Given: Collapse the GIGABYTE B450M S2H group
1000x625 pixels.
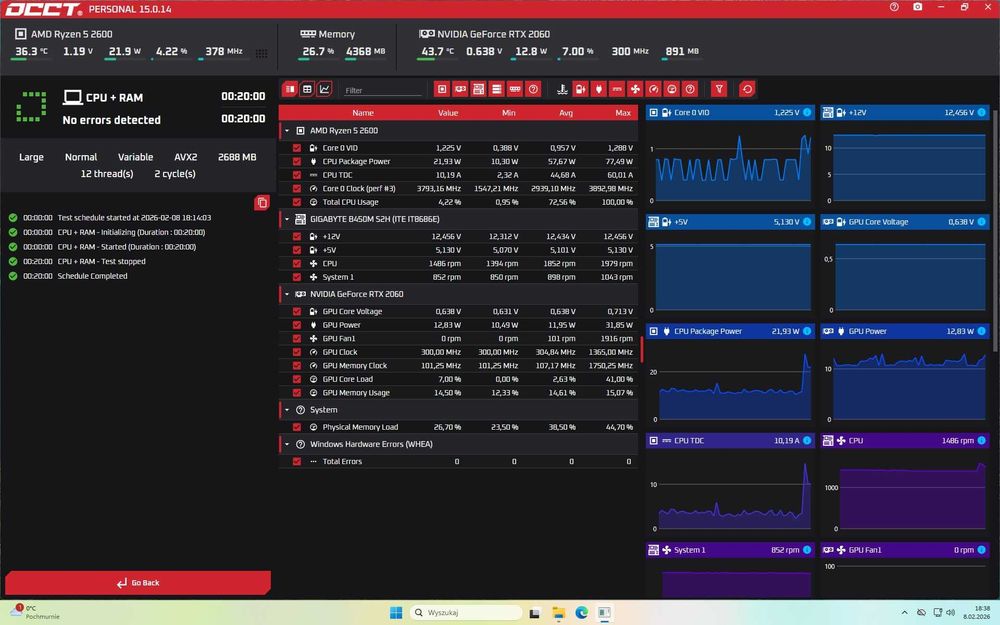Looking at the screenshot, I should 287,219.
